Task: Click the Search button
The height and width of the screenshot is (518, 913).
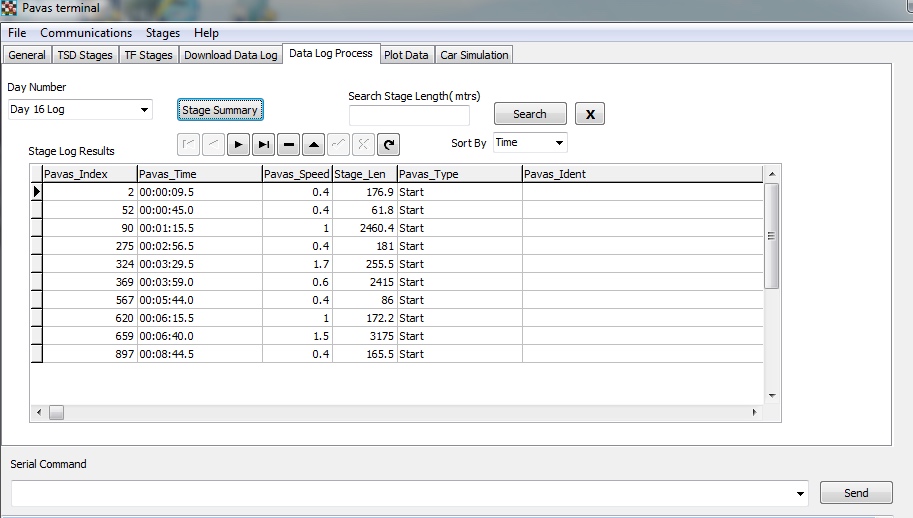Action: coord(530,114)
